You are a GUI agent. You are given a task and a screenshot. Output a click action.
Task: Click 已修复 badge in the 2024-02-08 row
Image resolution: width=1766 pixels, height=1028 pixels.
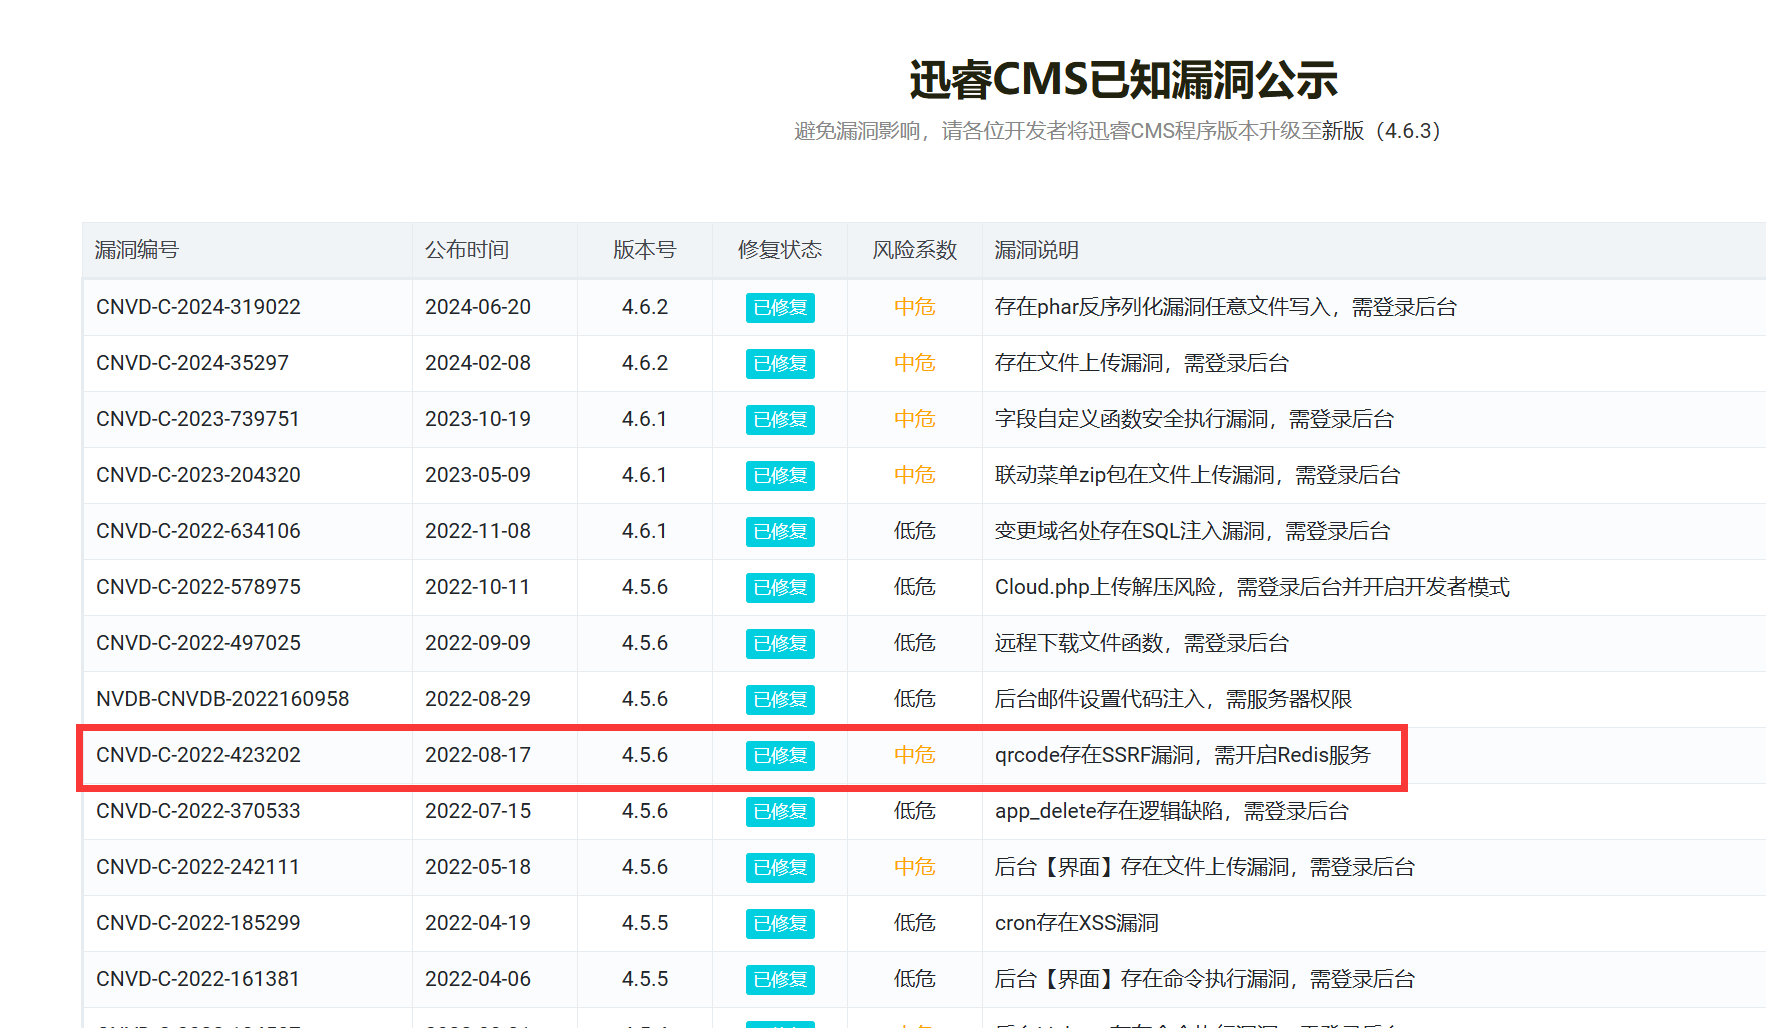pyautogui.click(x=780, y=364)
